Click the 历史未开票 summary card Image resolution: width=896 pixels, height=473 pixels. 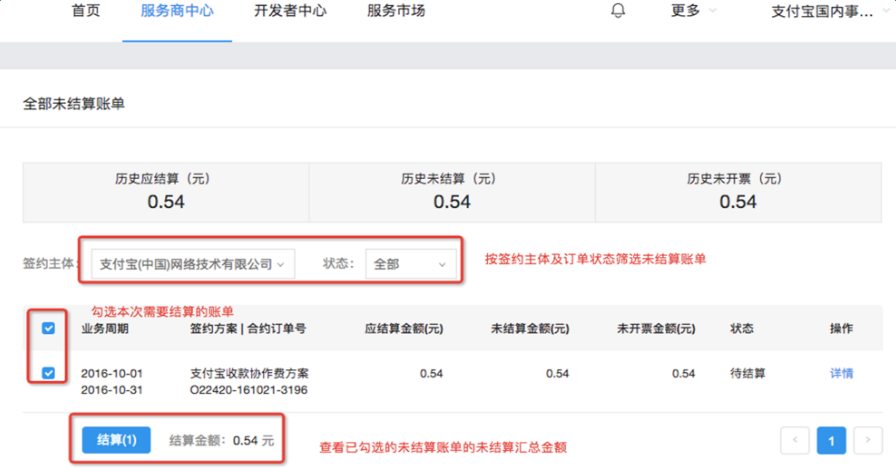pyautogui.click(x=737, y=191)
